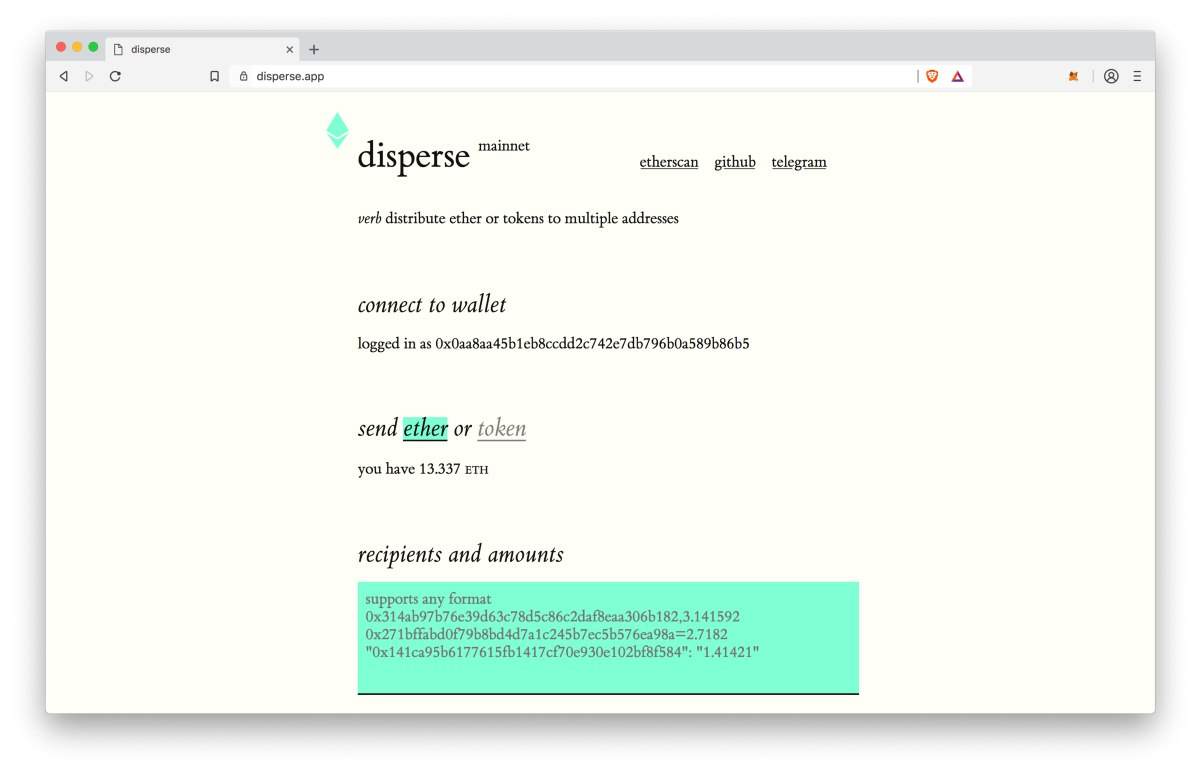Click the browser forward arrow
Image resolution: width=1200 pixels, height=773 pixels.
(89, 76)
